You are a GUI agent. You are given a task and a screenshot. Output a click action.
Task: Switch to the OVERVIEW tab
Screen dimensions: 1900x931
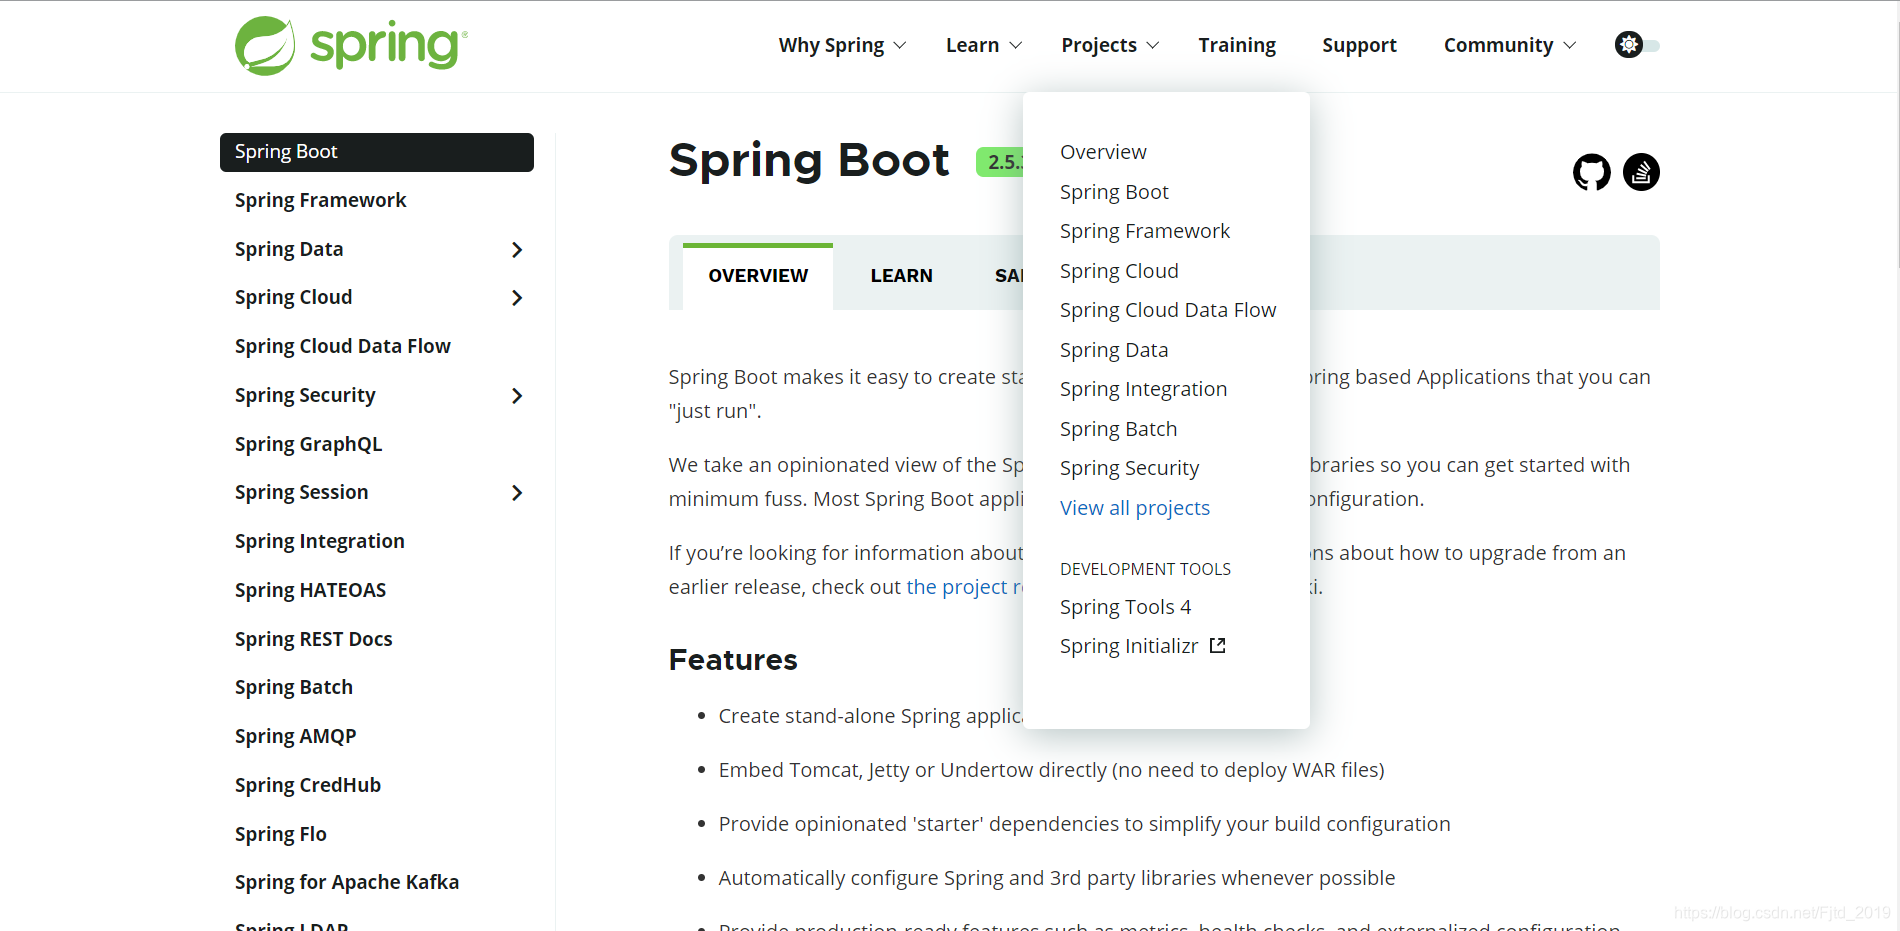(x=758, y=276)
